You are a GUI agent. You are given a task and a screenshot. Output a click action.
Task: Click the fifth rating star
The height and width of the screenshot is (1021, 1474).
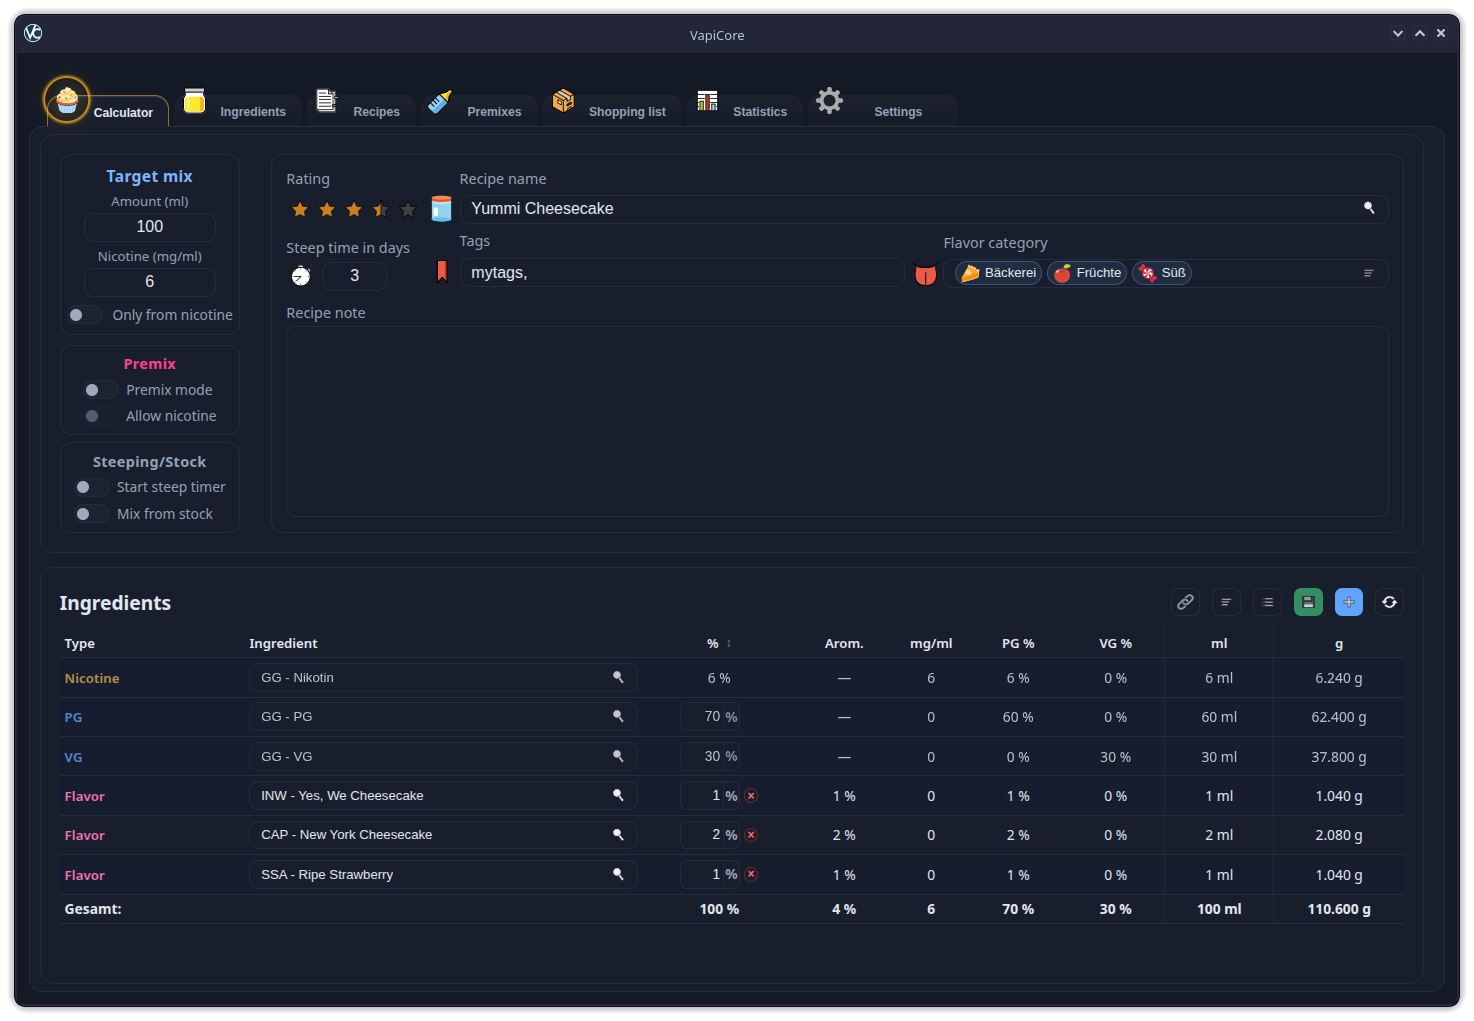(x=408, y=209)
